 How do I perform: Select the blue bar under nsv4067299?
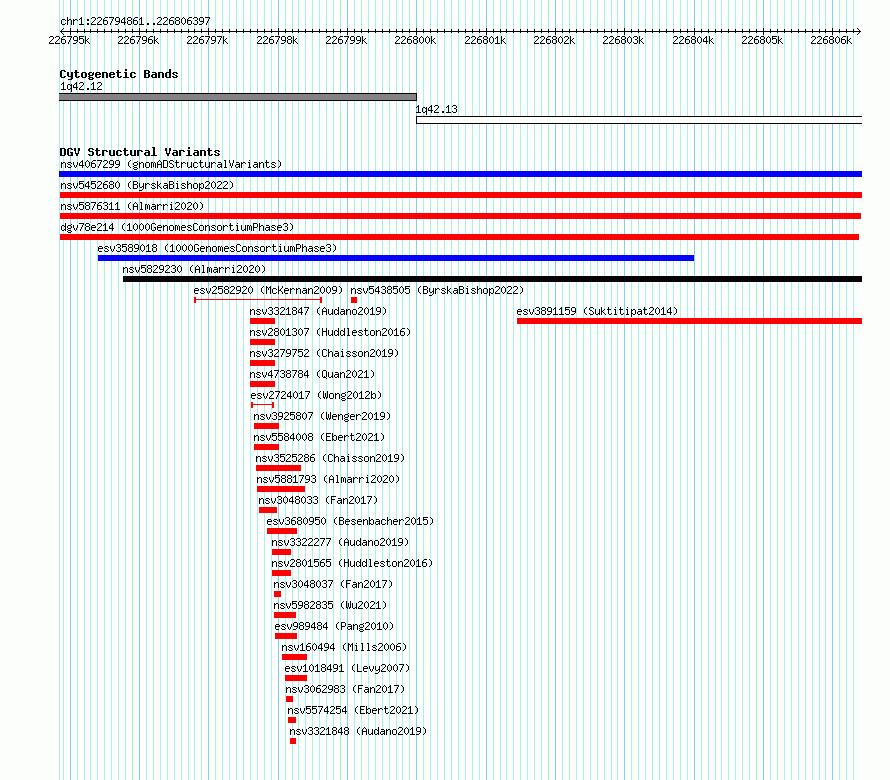[x=460, y=174]
